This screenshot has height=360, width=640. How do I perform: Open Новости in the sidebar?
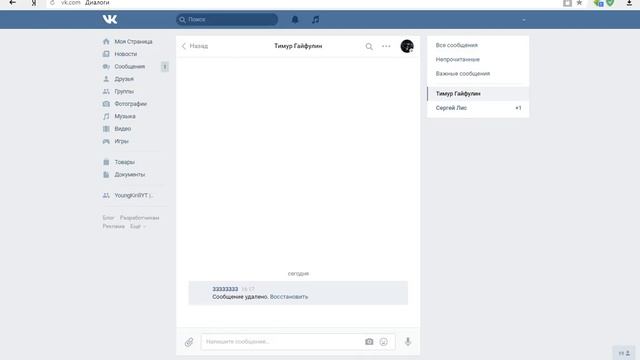[126, 54]
